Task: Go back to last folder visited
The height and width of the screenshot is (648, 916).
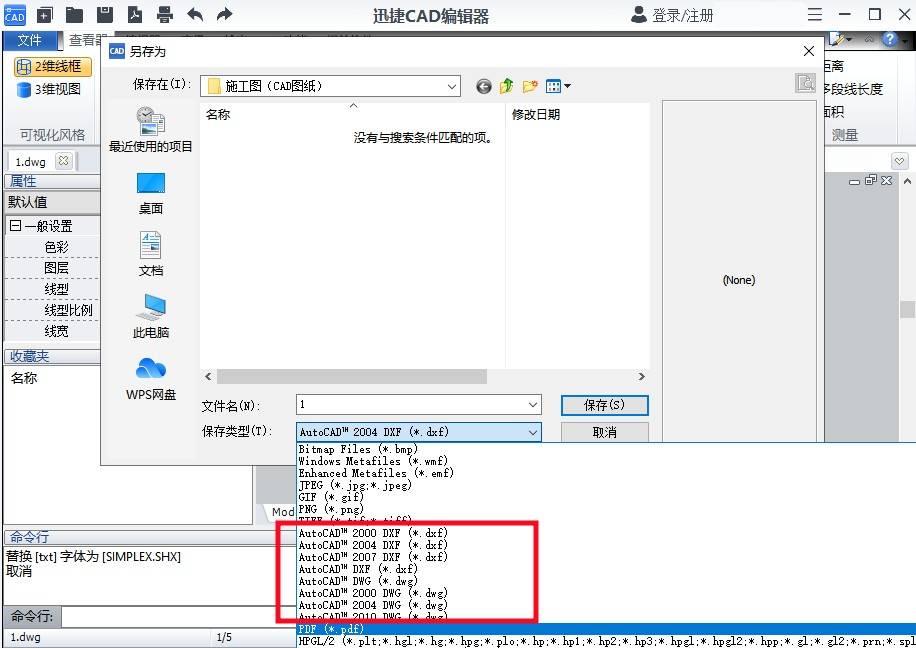Action: (x=483, y=86)
